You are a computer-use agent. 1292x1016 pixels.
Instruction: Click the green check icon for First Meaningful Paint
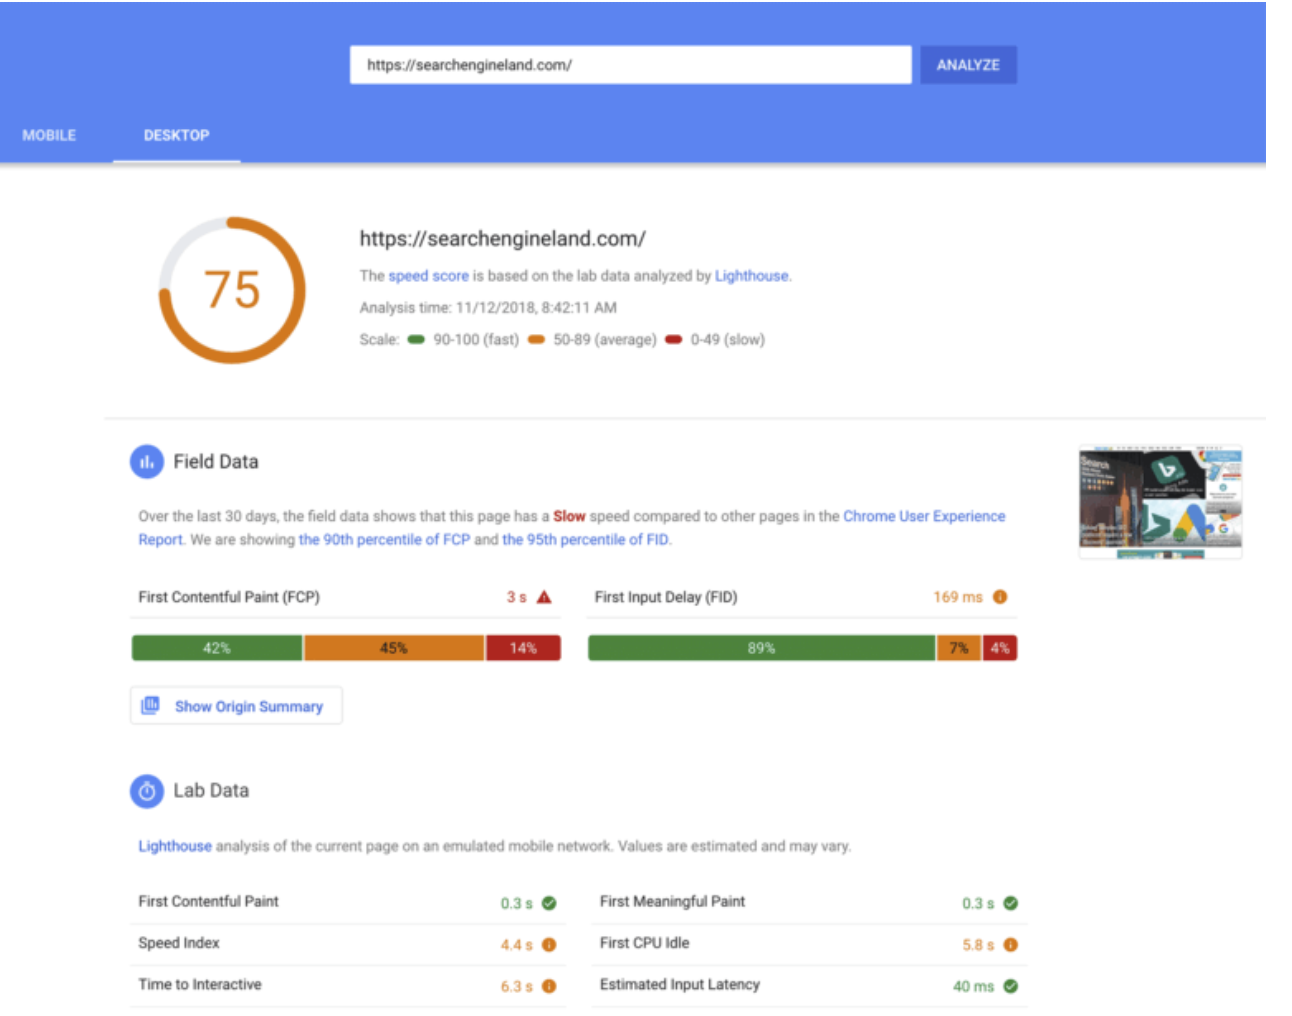(x=1011, y=903)
